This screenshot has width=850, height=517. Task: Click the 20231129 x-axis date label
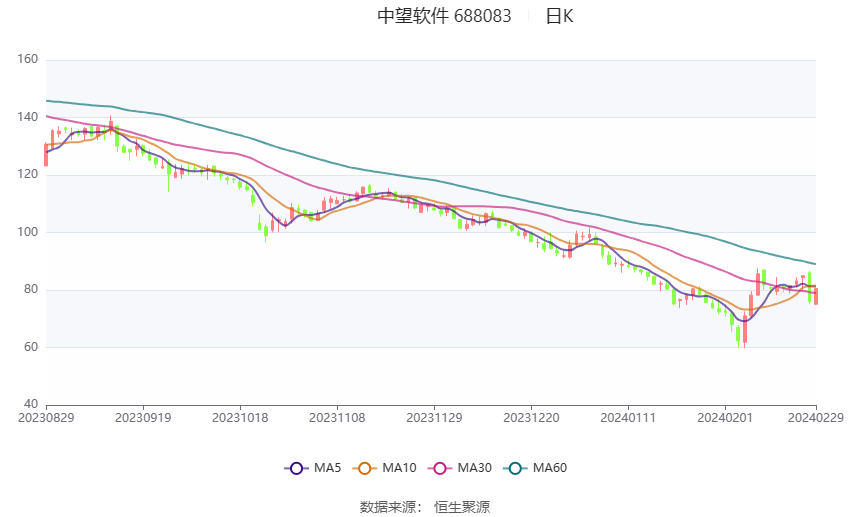[x=434, y=418]
